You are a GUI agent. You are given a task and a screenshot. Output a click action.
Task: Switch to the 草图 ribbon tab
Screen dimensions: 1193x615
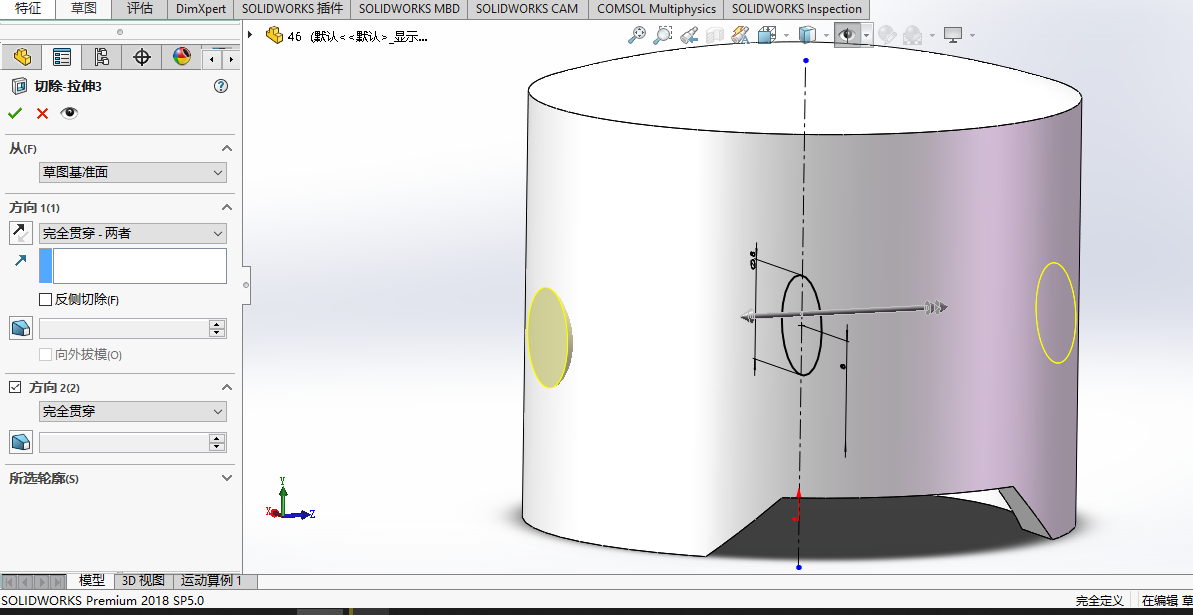[x=83, y=9]
